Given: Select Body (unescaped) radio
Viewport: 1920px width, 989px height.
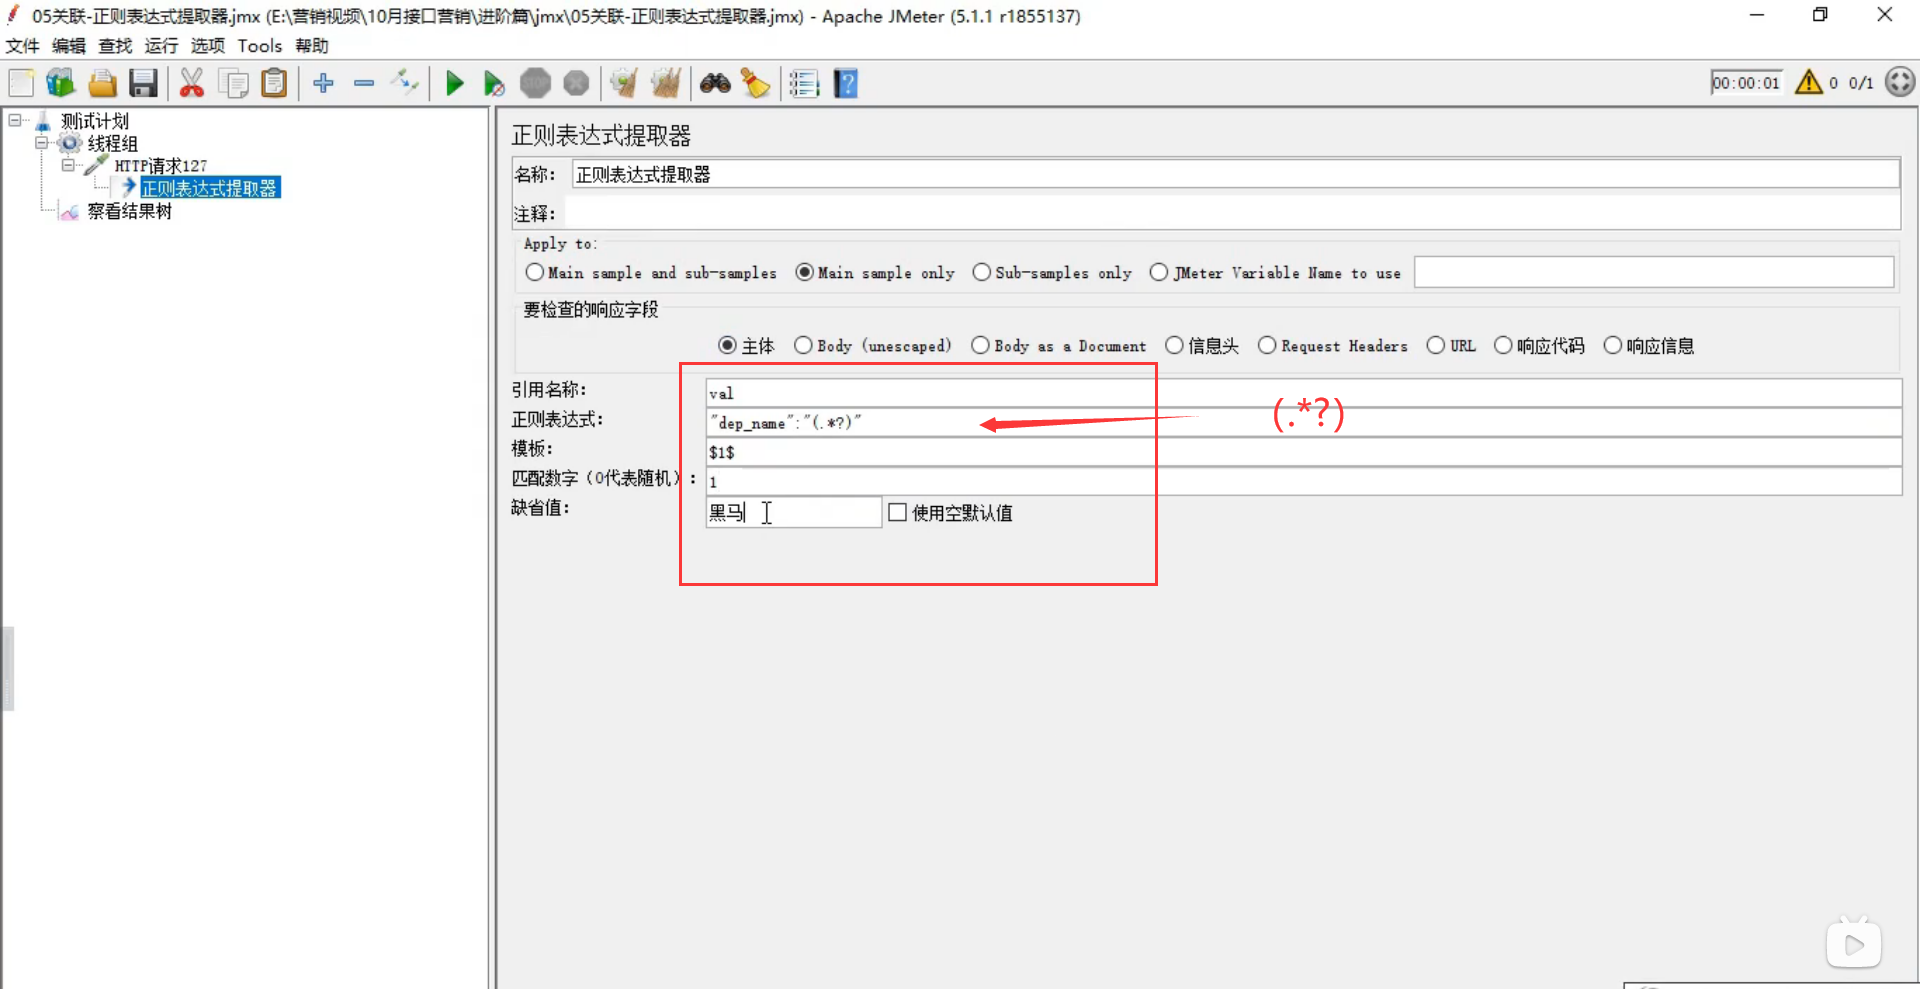Looking at the screenshot, I should pos(803,345).
